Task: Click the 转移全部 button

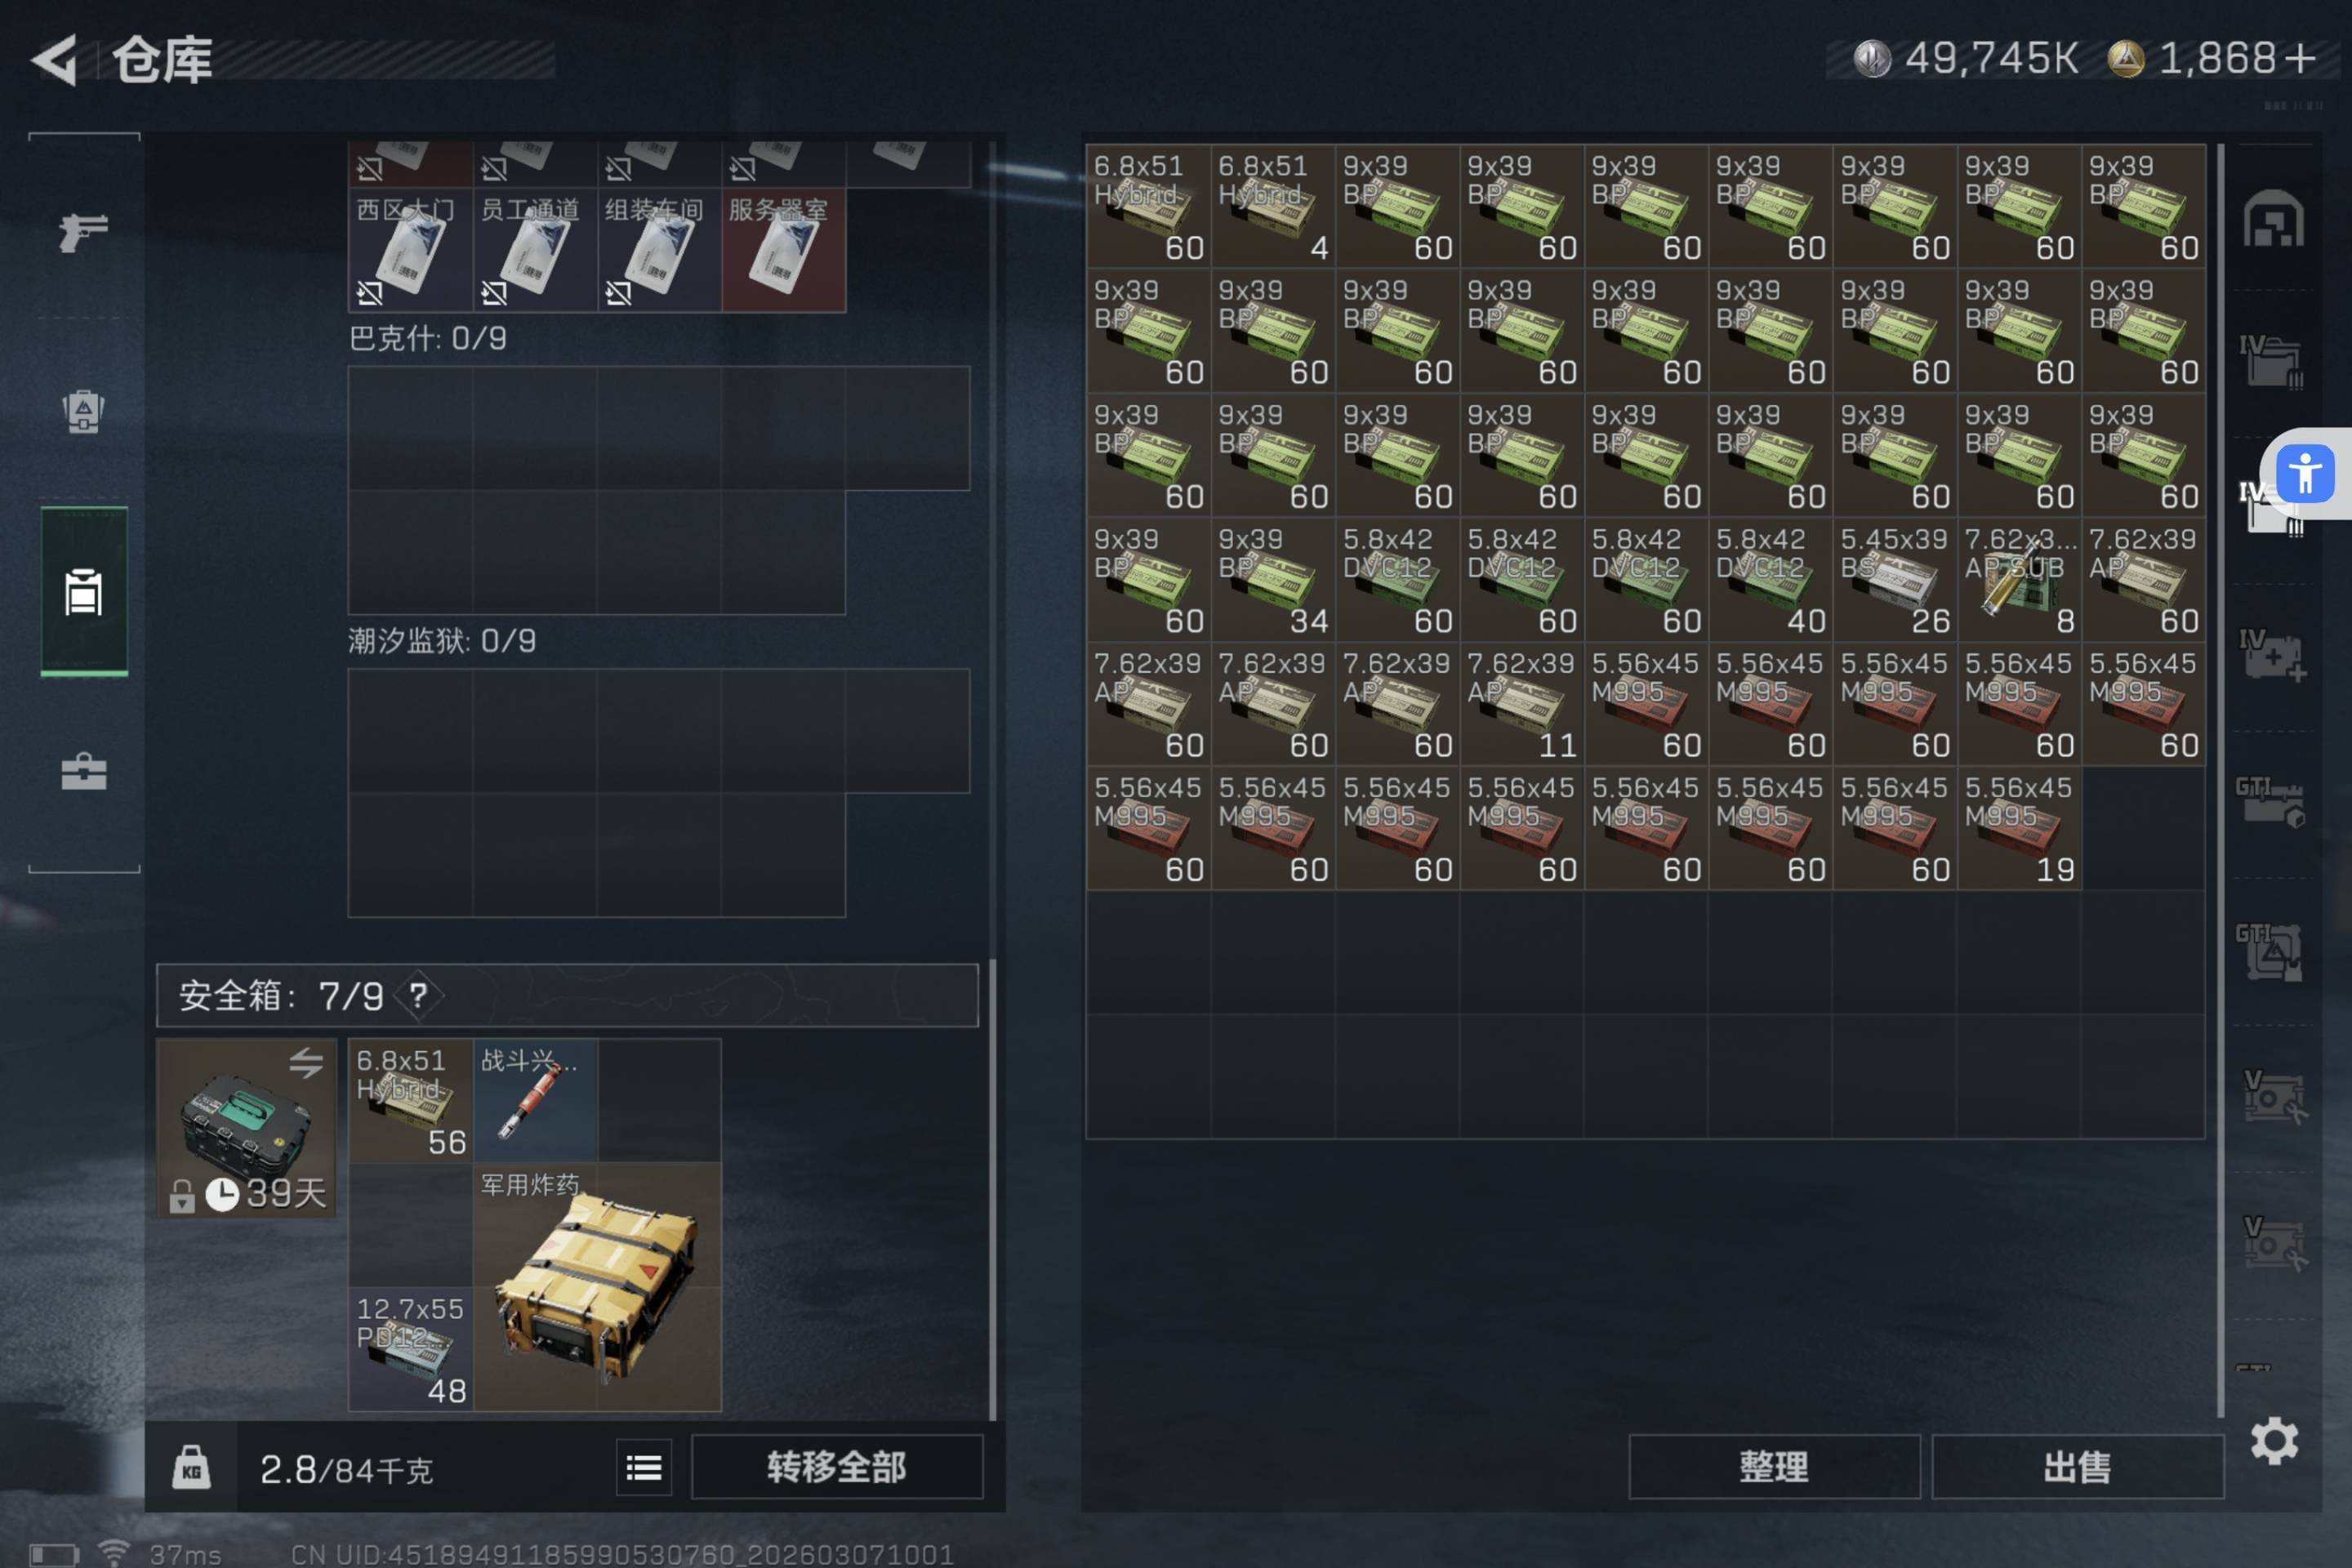Action: [x=837, y=1467]
